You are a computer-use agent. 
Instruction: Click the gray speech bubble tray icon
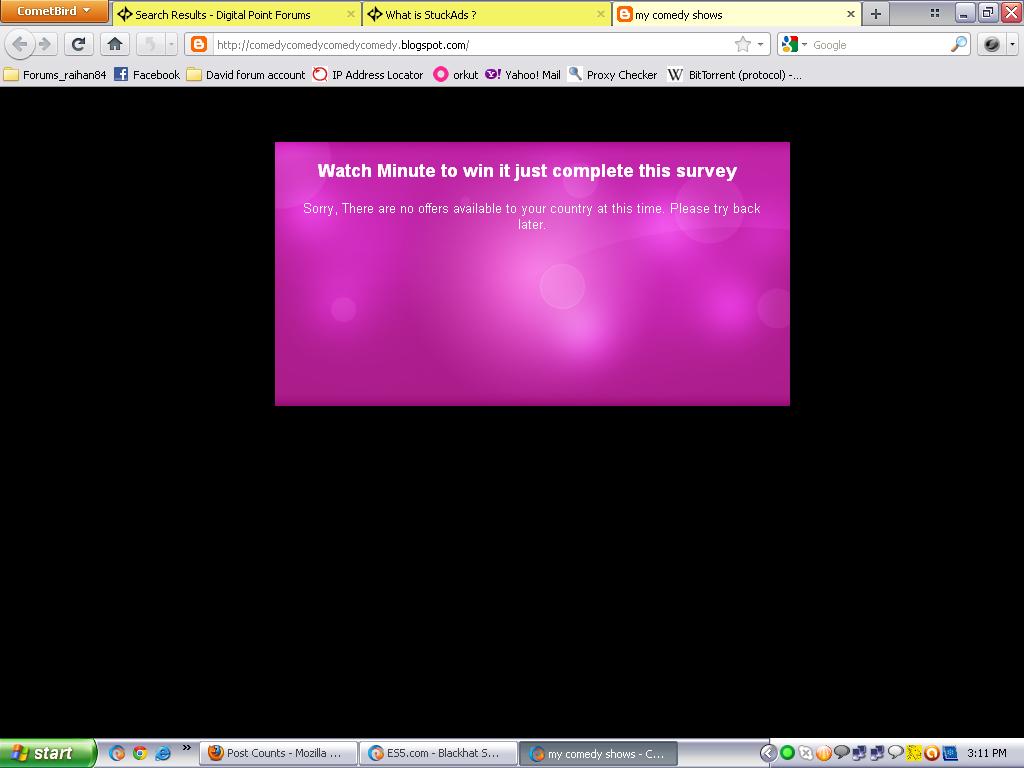[x=842, y=753]
